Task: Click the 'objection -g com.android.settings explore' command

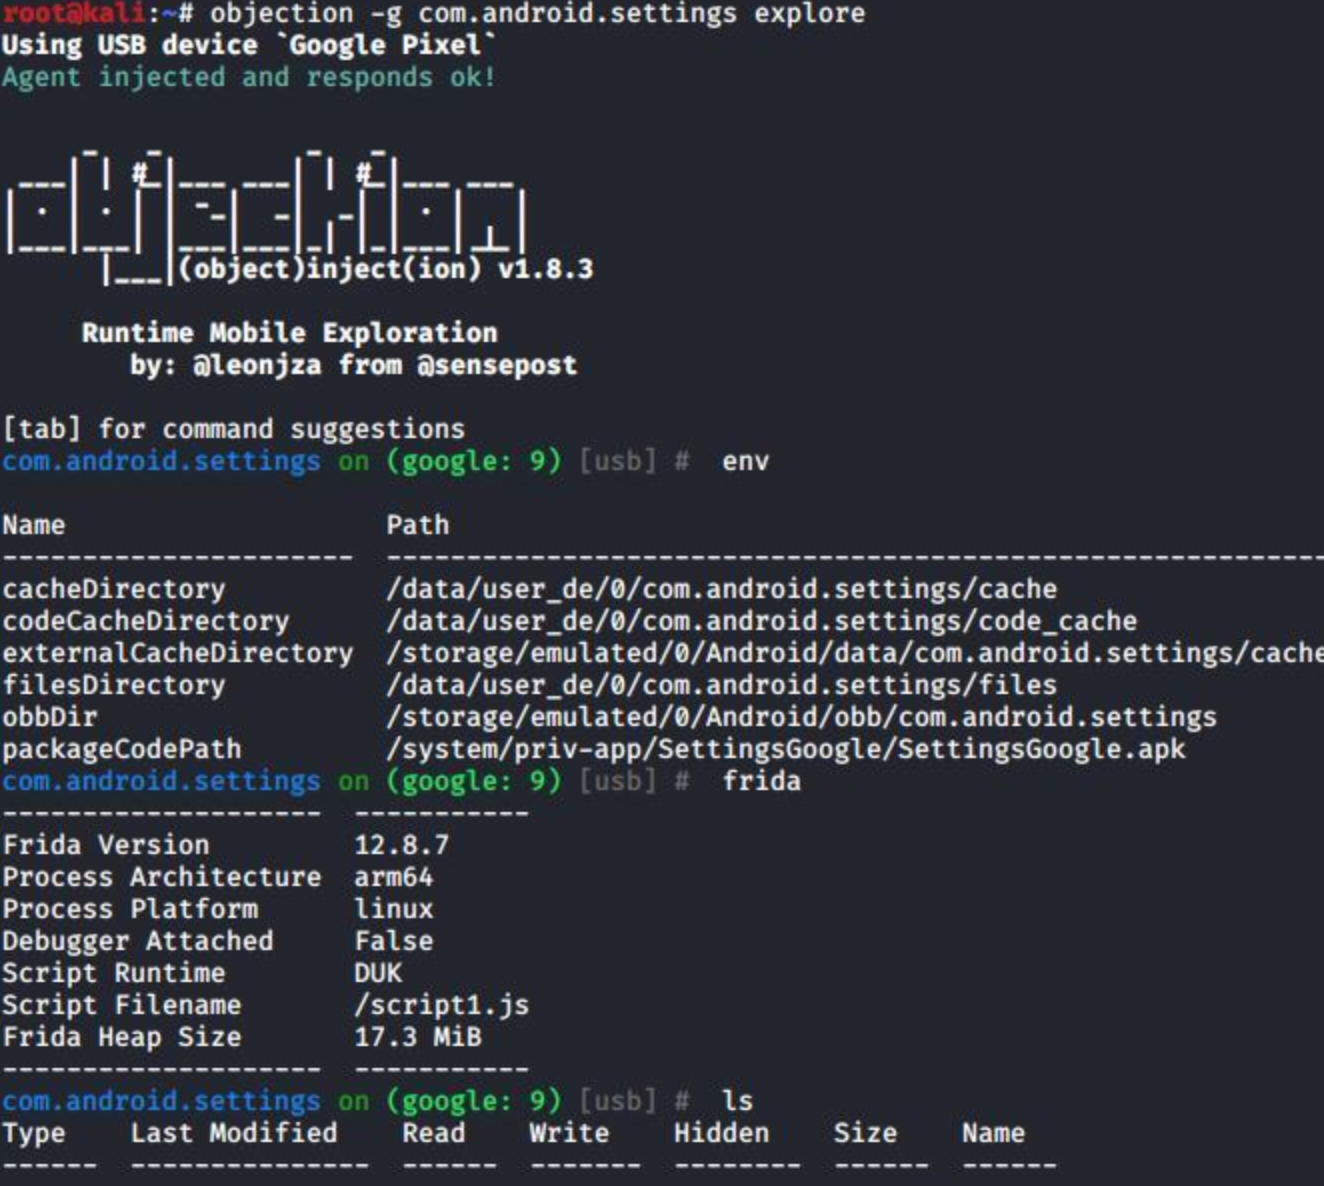Action: pos(538,13)
